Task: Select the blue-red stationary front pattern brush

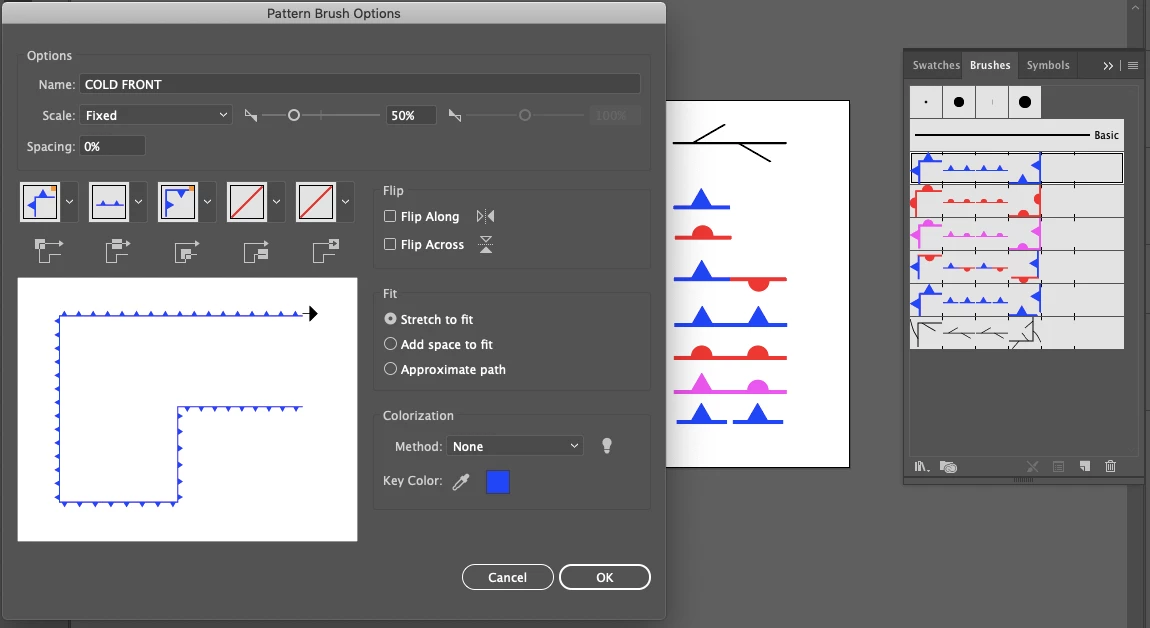Action: click(x=1017, y=267)
